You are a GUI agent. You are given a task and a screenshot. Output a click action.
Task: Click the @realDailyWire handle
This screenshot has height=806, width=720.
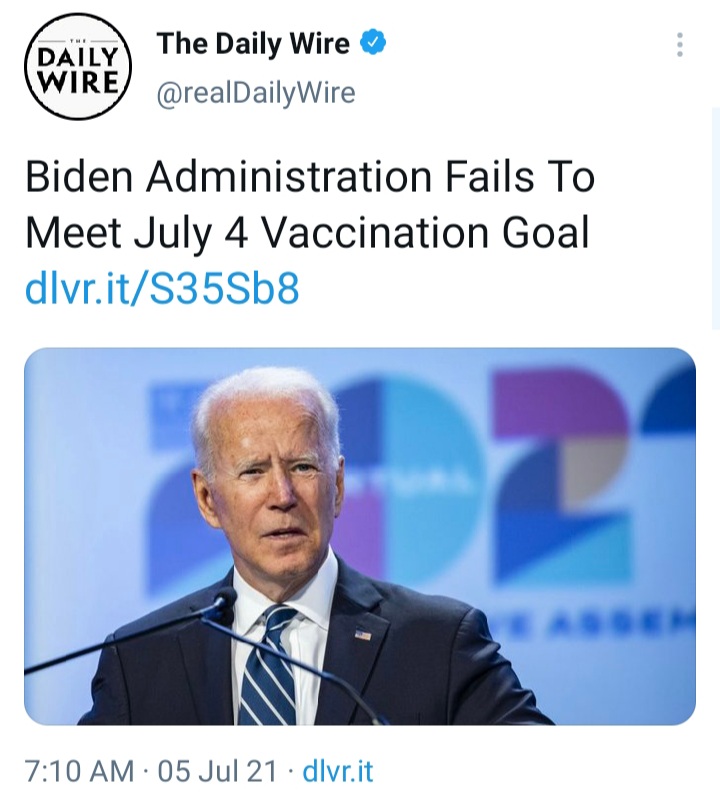[256, 93]
